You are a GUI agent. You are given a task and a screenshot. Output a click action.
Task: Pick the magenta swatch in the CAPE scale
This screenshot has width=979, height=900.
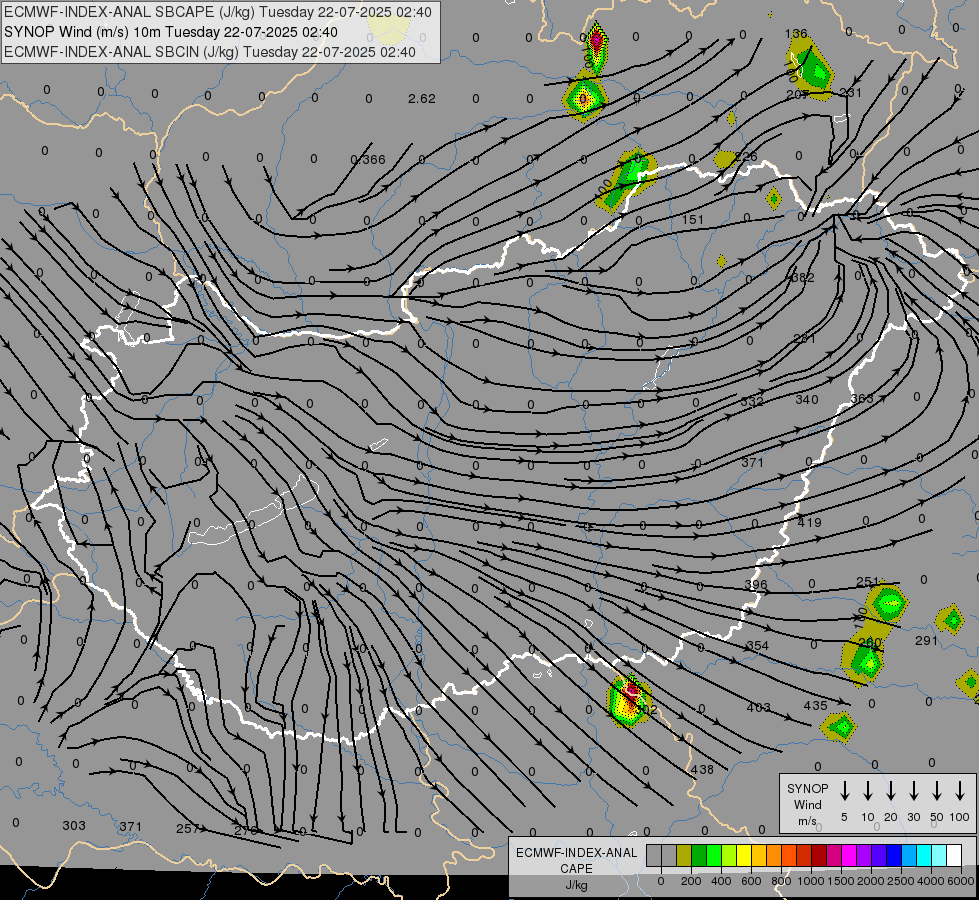pyautogui.click(x=849, y=856)
